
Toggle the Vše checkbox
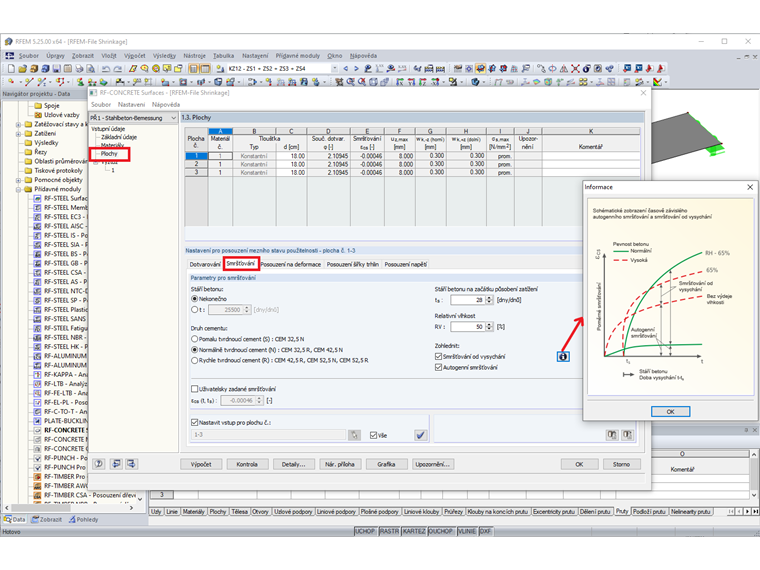(373, 435)
